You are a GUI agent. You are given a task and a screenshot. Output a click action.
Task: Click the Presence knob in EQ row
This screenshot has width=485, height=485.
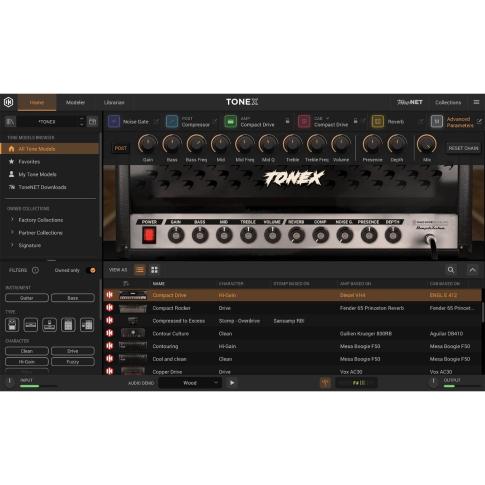tap(372, 144)
